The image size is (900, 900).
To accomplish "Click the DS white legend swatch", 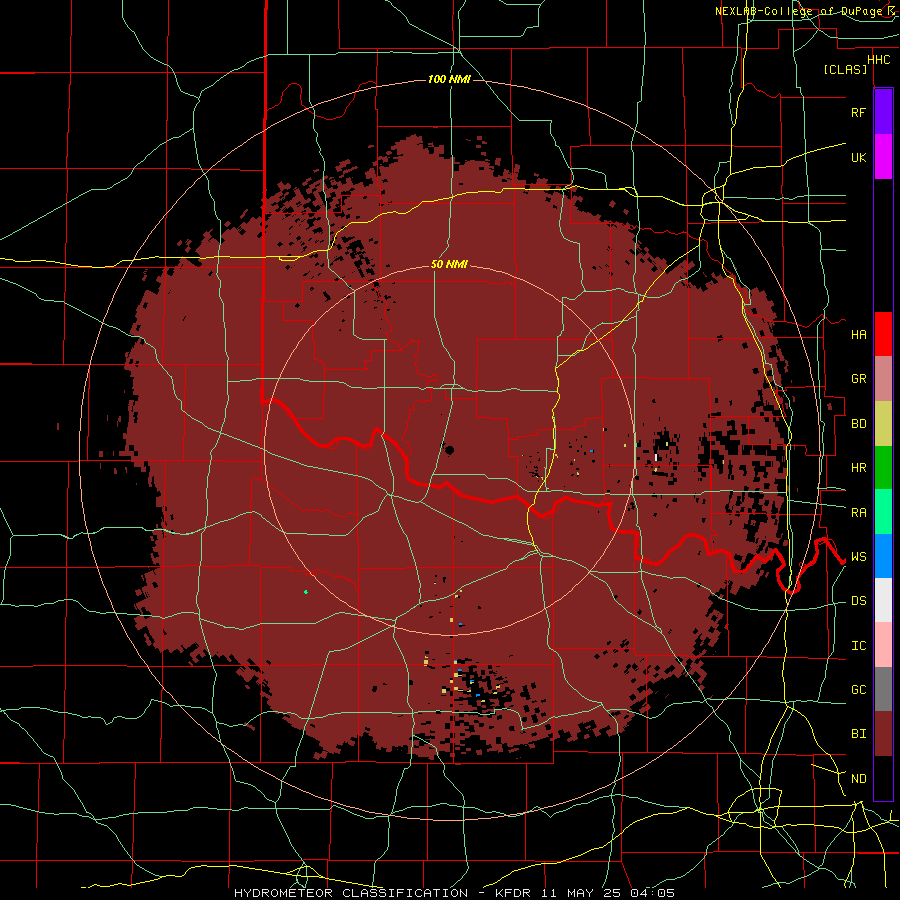I will [883, 600].
